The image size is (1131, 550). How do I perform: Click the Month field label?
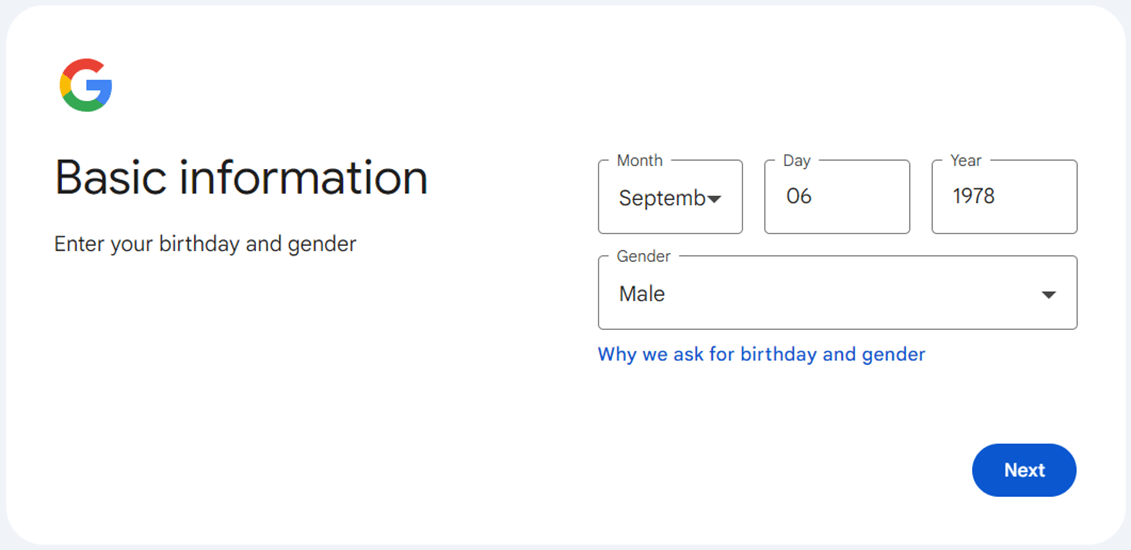point(639,160)
